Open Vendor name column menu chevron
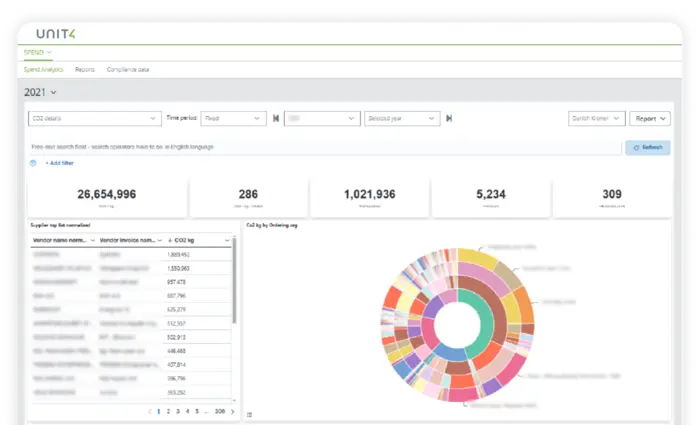The height and width of the screenshot is (425, 700). [x=92, y=240]
